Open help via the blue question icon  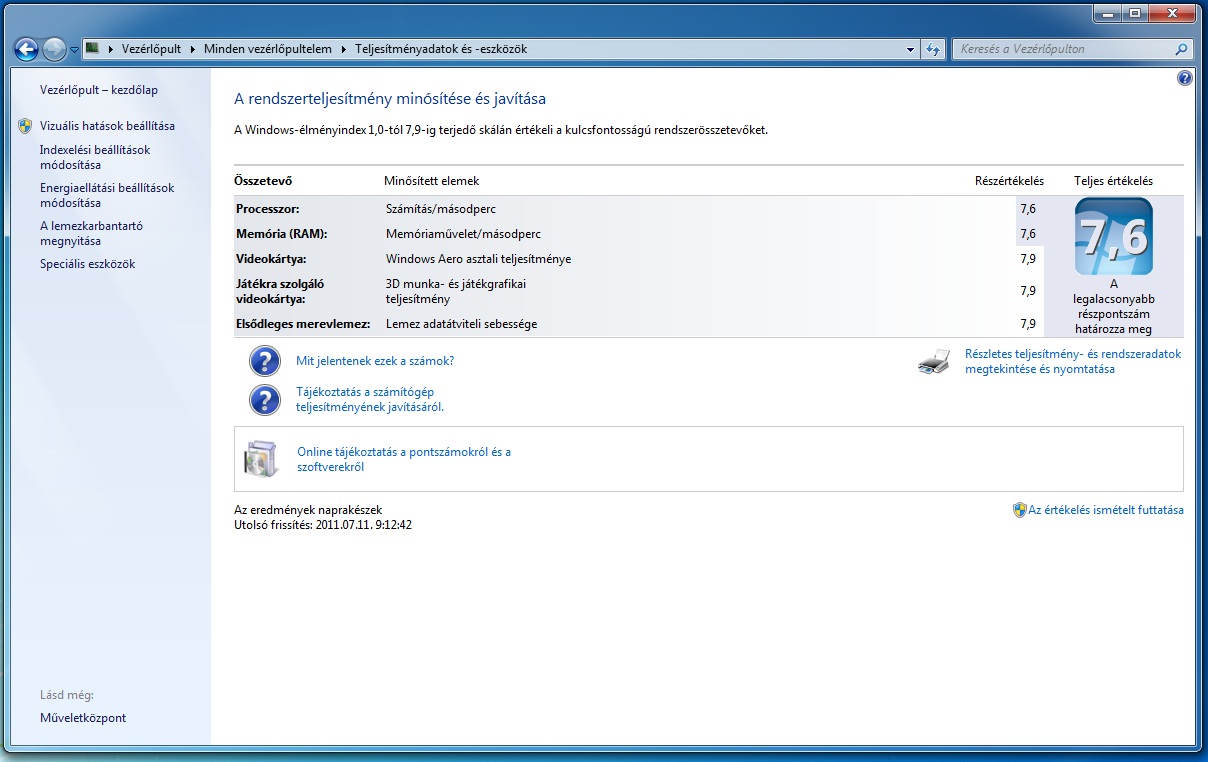[x=1185, y=78]
